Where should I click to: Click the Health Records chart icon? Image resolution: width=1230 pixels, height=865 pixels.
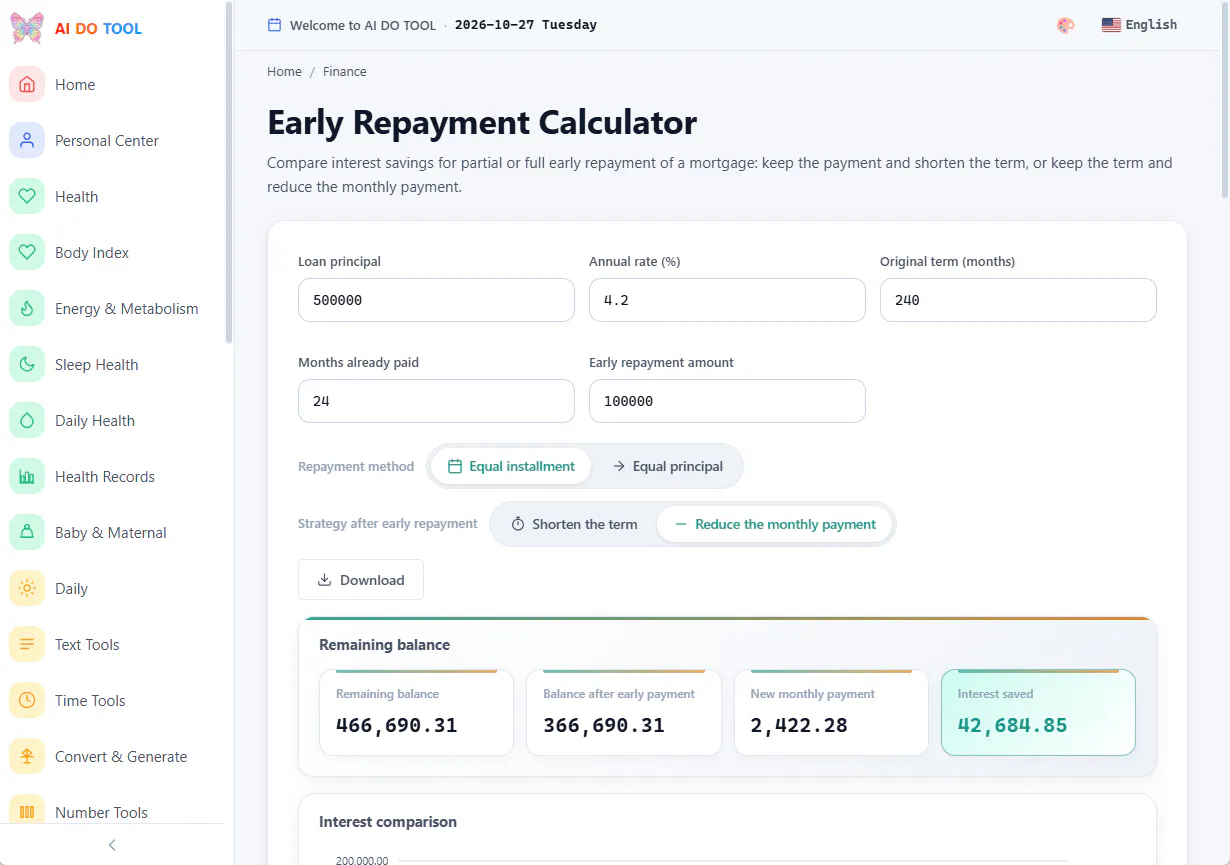27,477
